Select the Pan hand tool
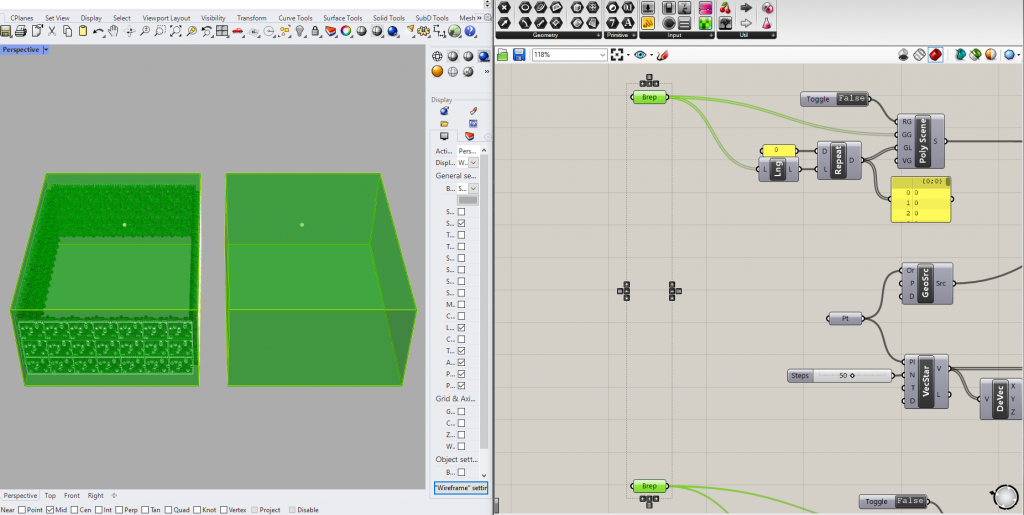 [x=114, y=31]
